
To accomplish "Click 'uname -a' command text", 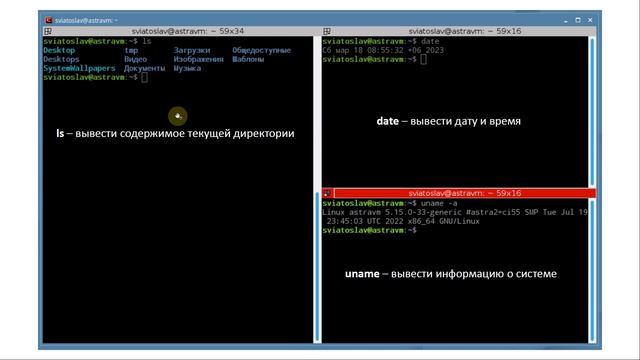I will click(x=439, y=203).
